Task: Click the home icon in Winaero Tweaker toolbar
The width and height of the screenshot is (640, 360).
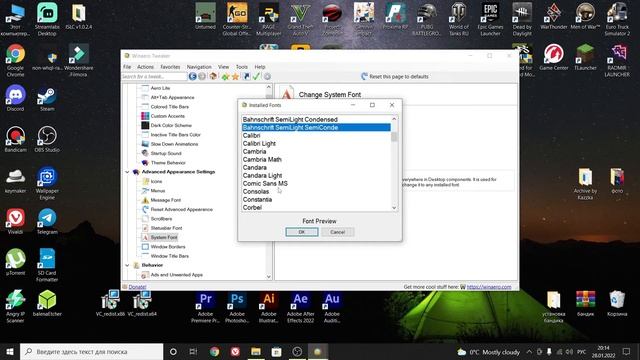Action: [213, 76]
